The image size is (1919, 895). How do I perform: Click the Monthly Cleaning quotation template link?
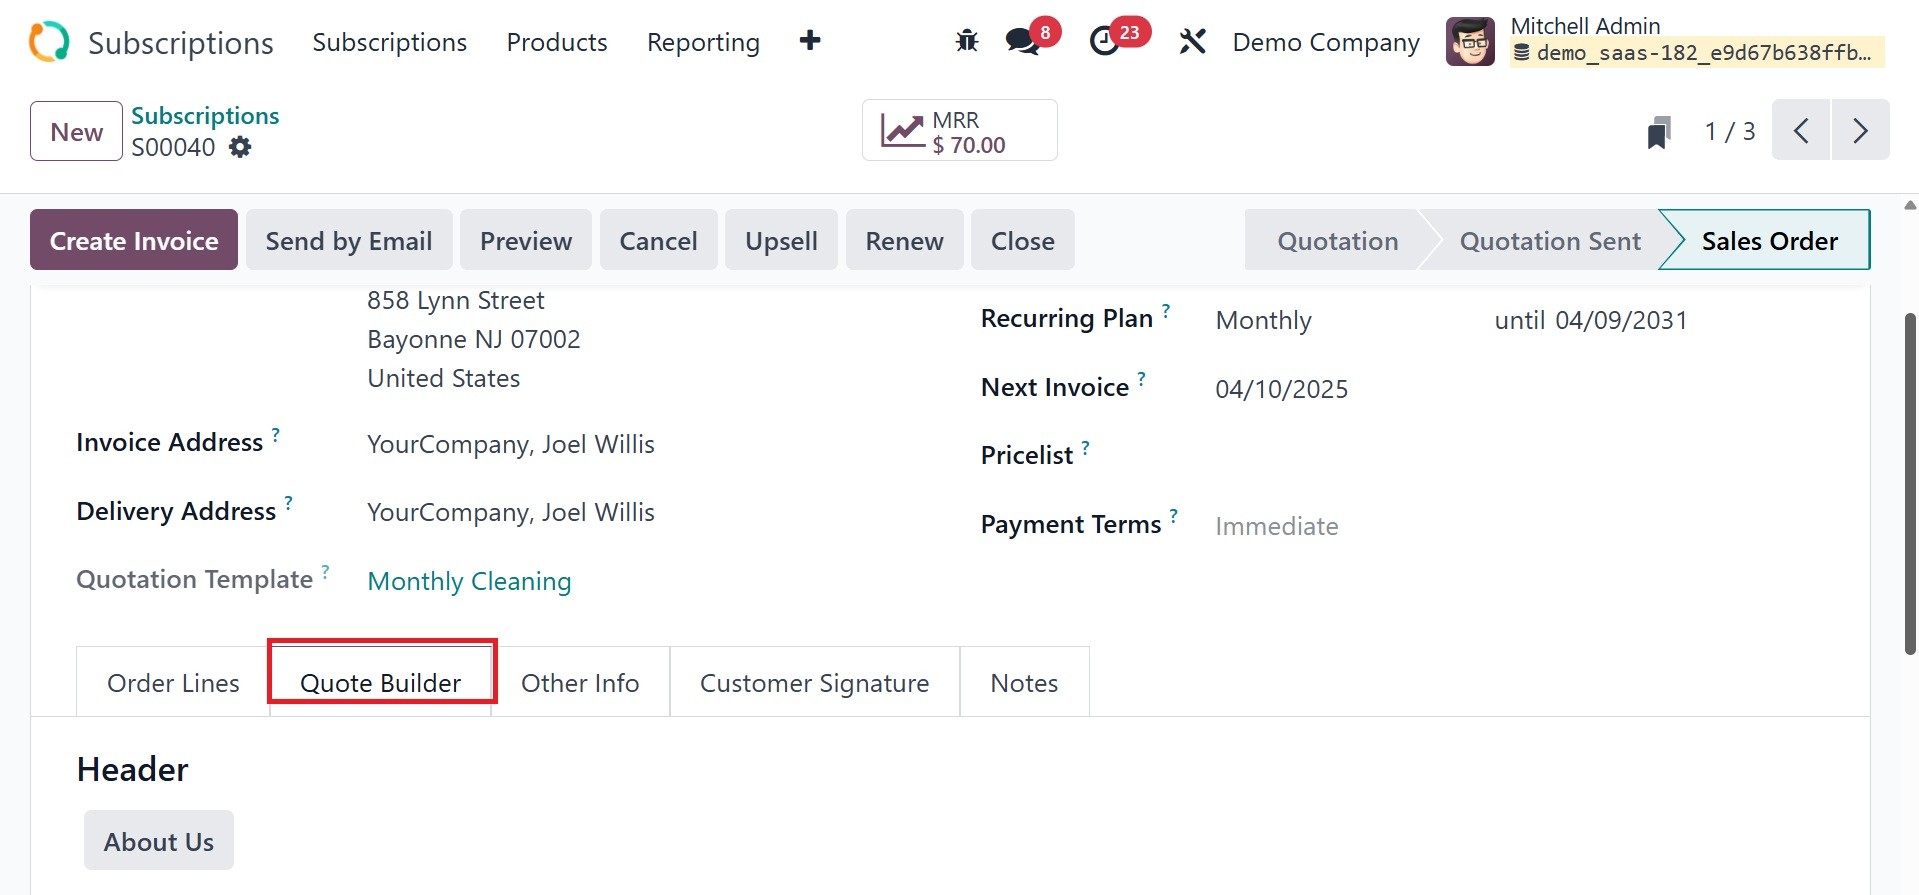coord(469,581)
